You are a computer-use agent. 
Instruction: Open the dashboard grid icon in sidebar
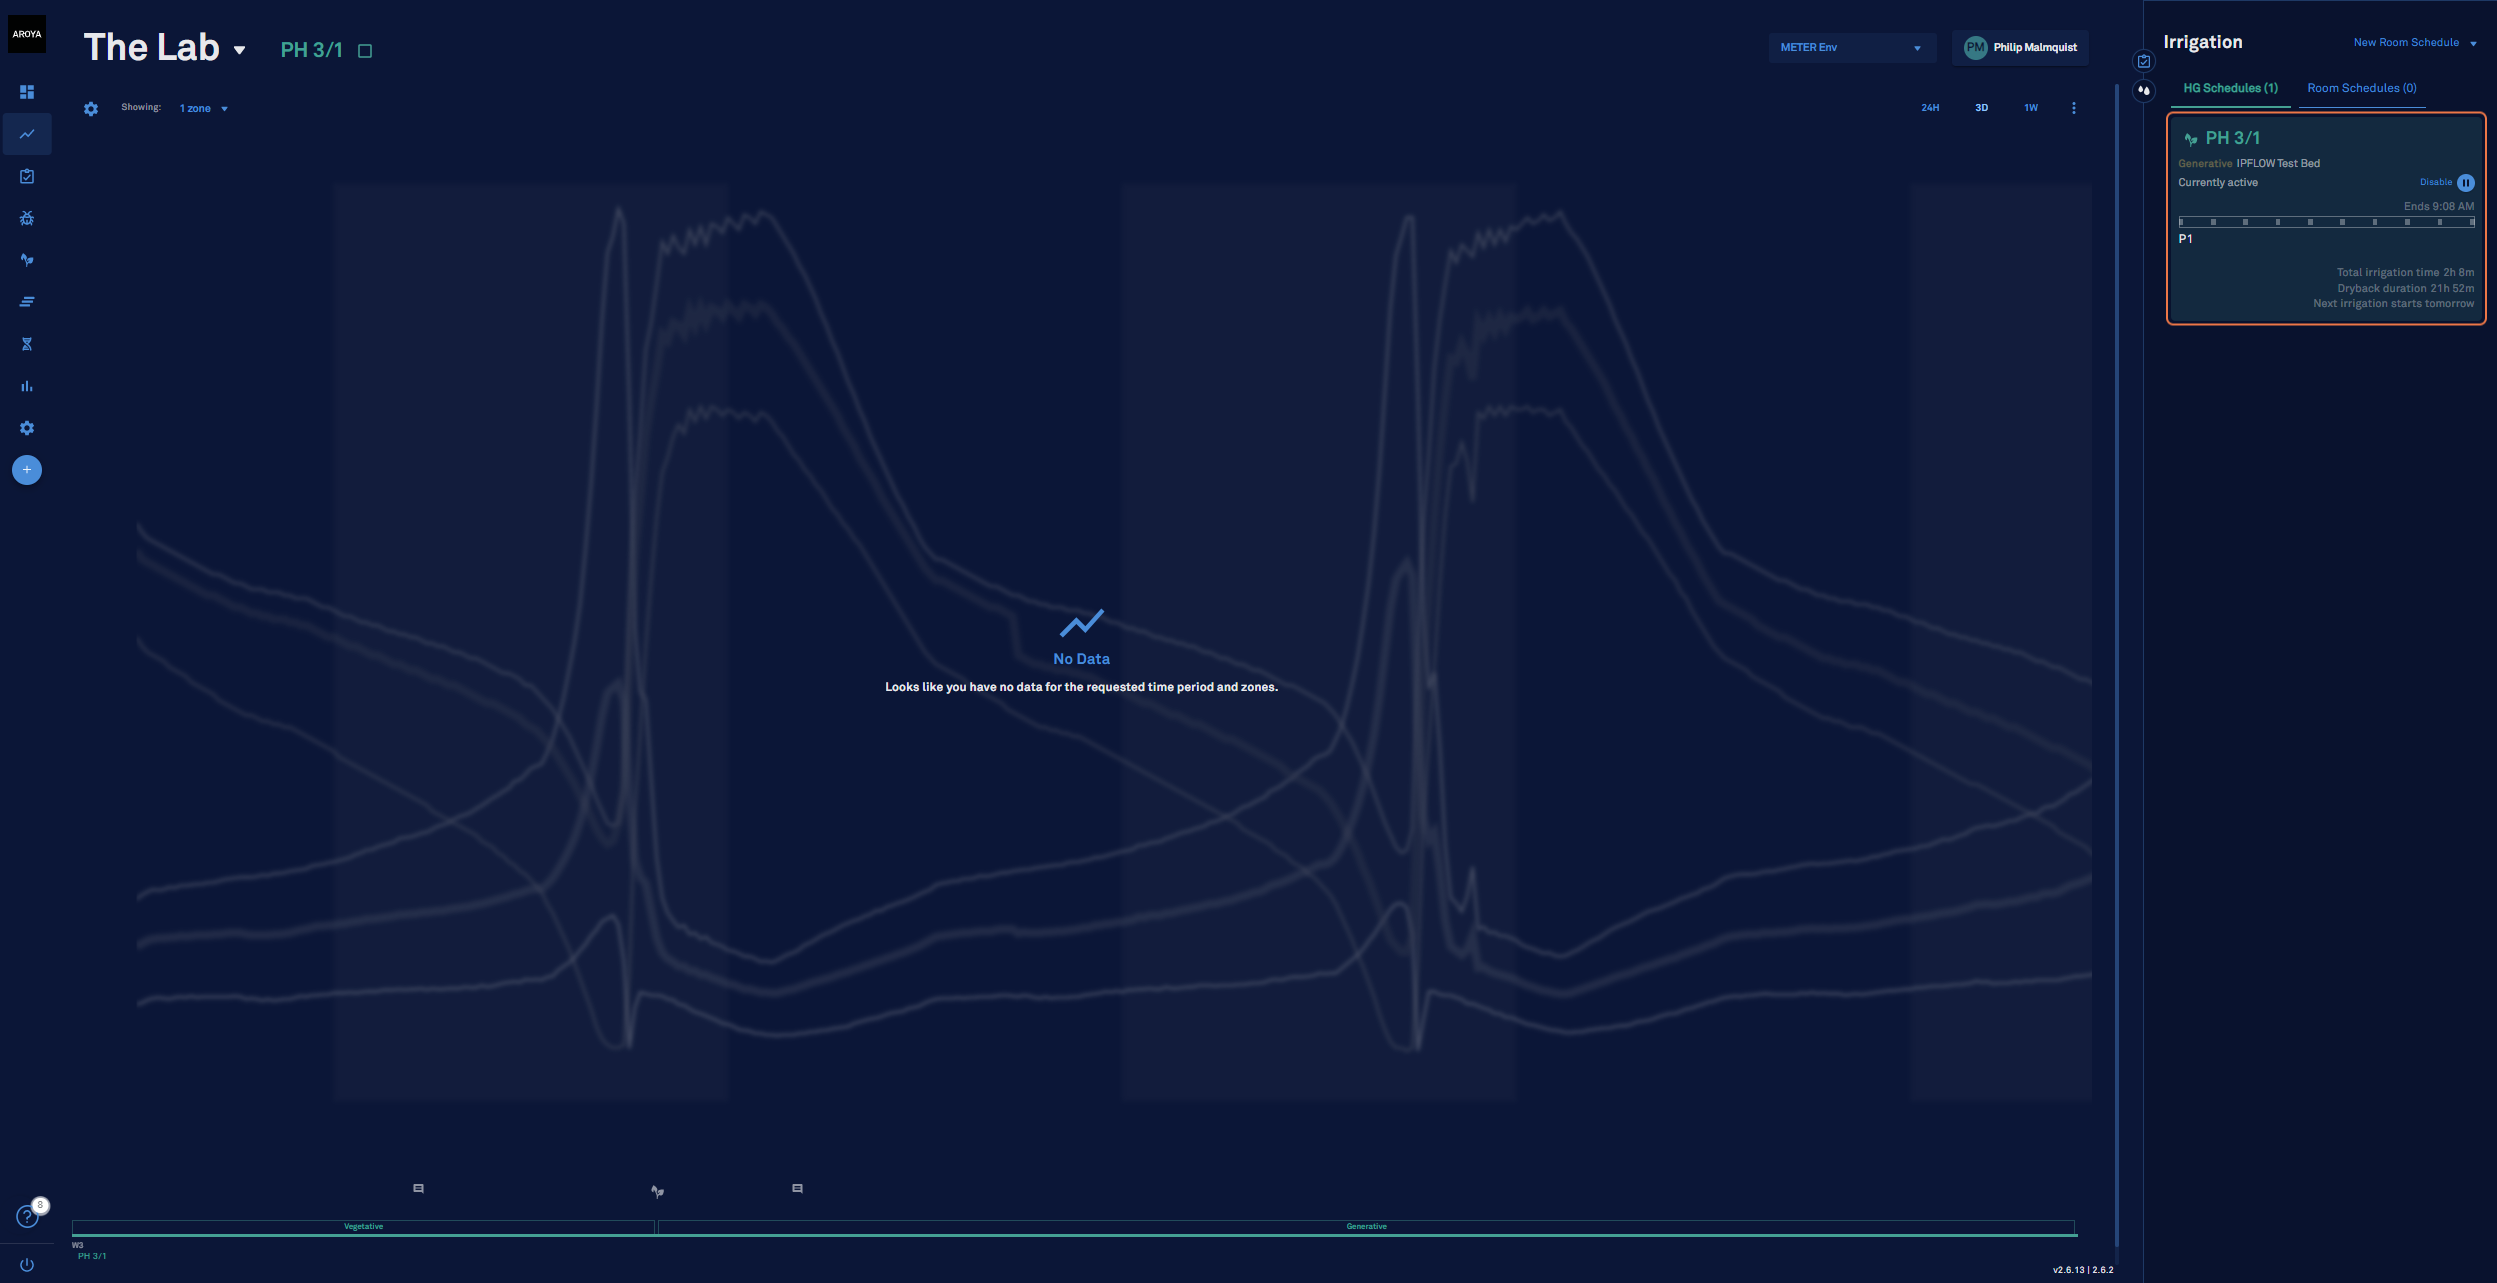[27, 92]
